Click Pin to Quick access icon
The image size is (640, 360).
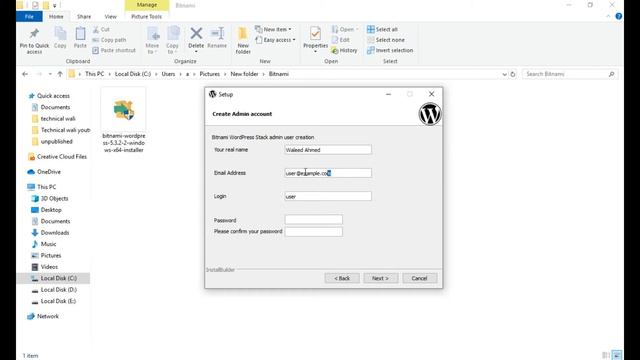tap(34, 33)
